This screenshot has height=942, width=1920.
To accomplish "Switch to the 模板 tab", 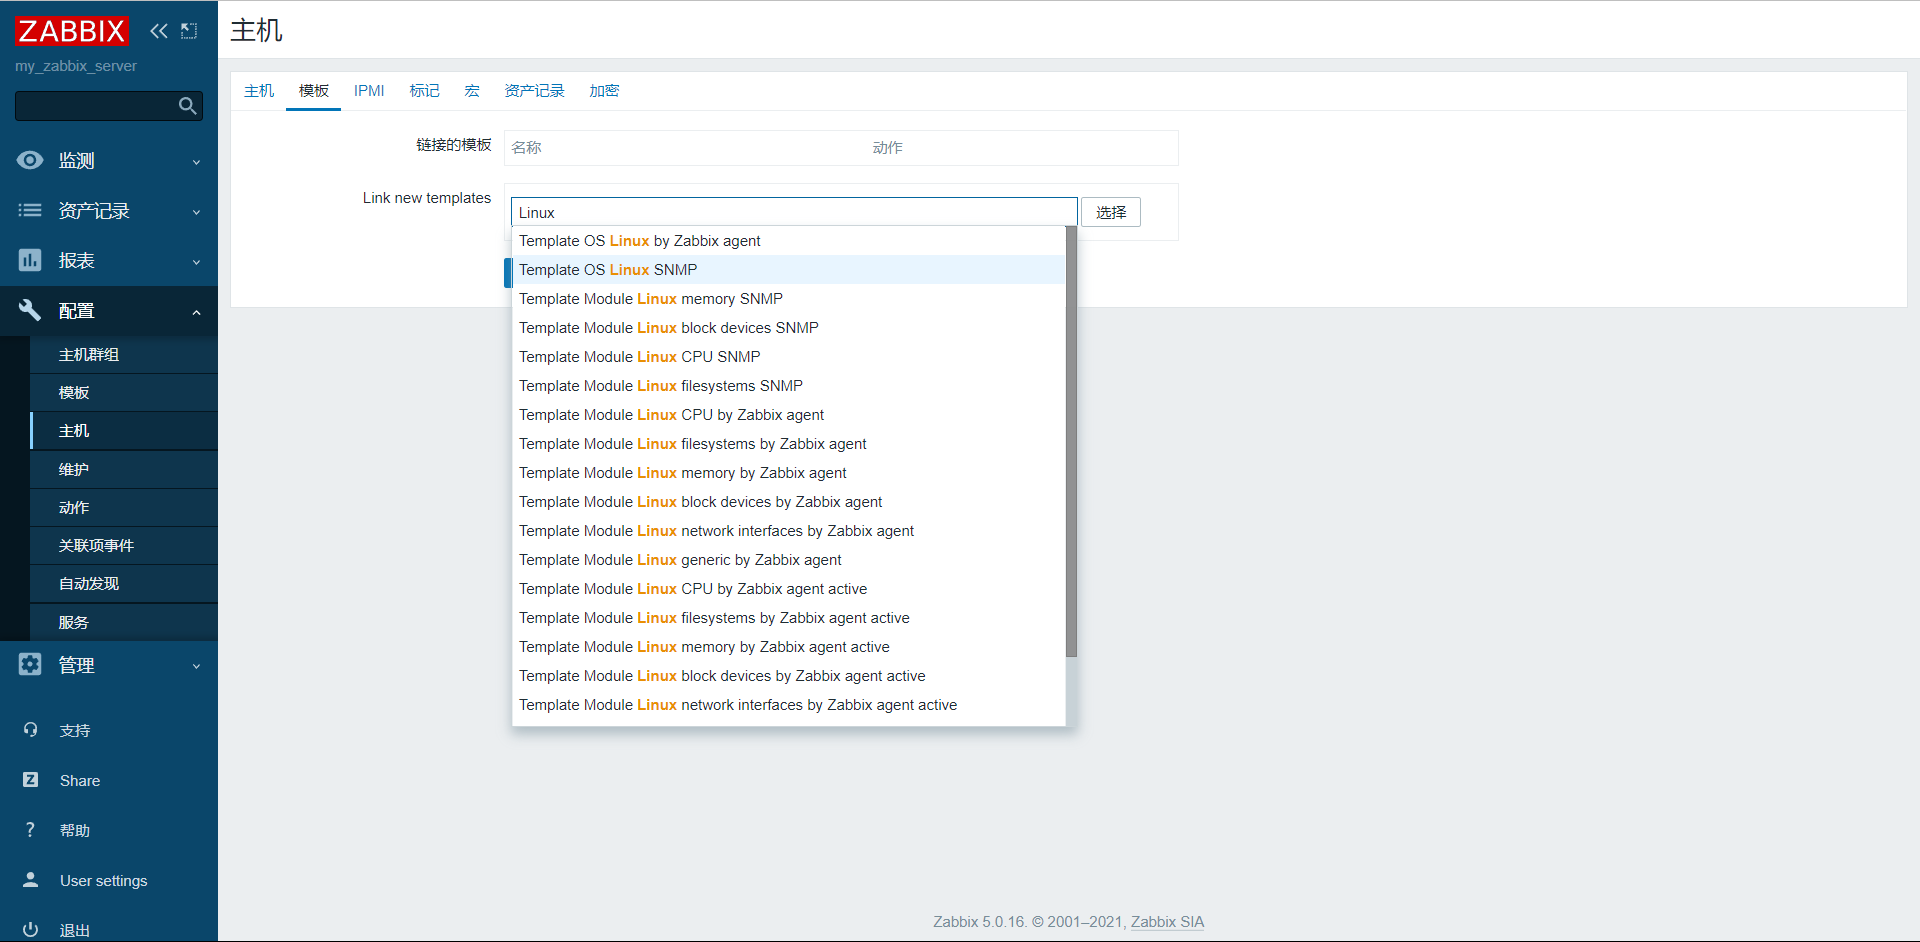I will click(314, 91).
